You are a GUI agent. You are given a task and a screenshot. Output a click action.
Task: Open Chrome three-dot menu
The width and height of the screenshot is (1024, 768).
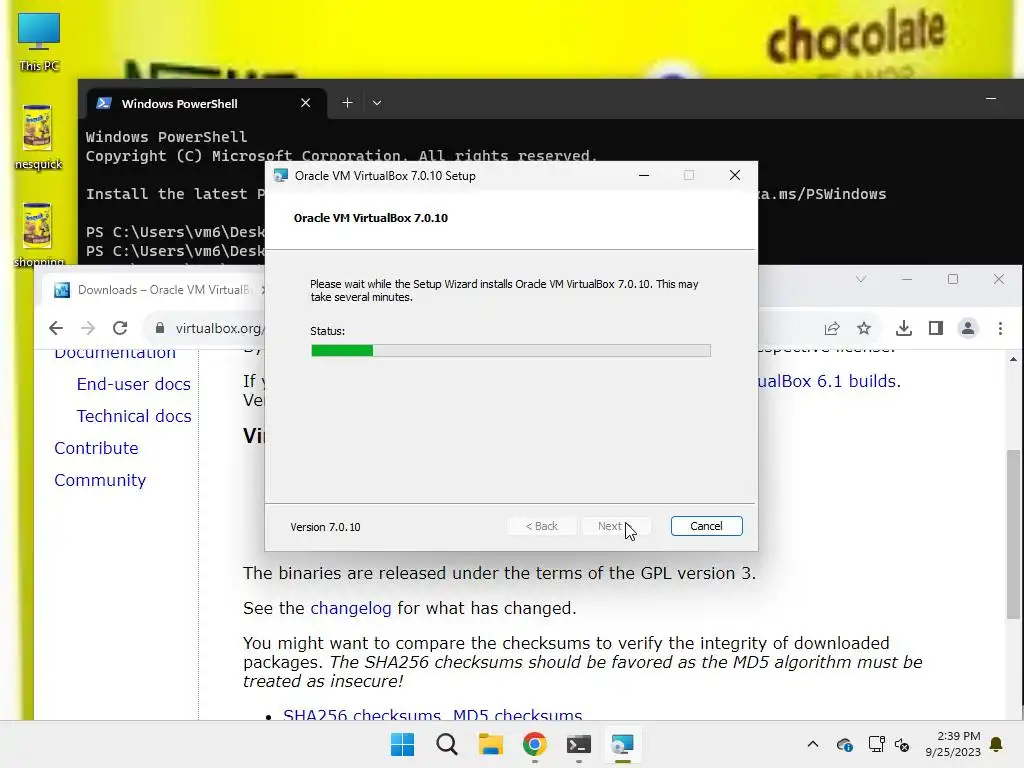(1000, 328)
